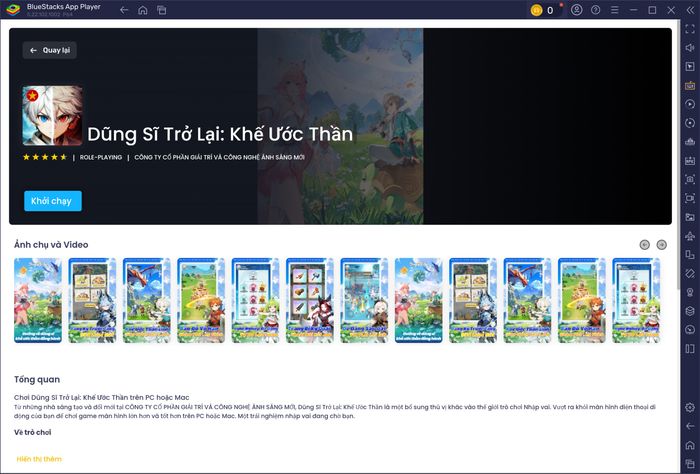
Task: Click the text Chơi Dũng Sĩ Trở Lại trên PC
Action: (x=102, y=397)
